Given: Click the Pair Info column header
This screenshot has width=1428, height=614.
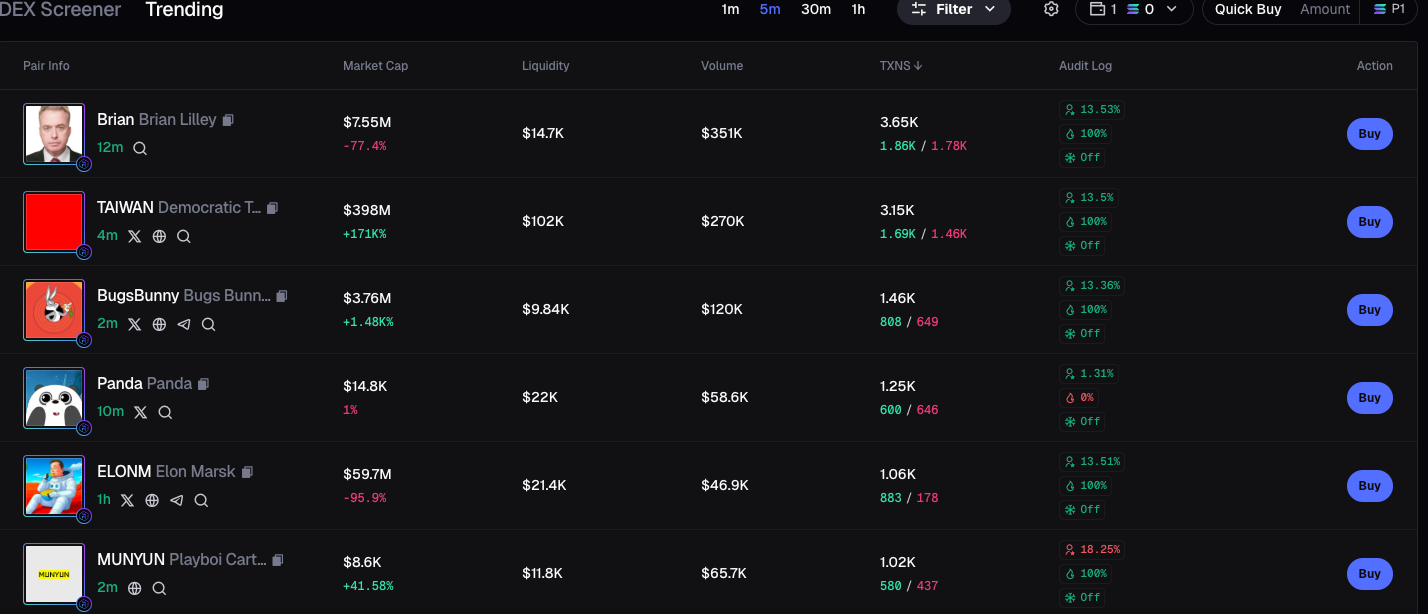Looking at the screenshot, I should pos(46,66).
